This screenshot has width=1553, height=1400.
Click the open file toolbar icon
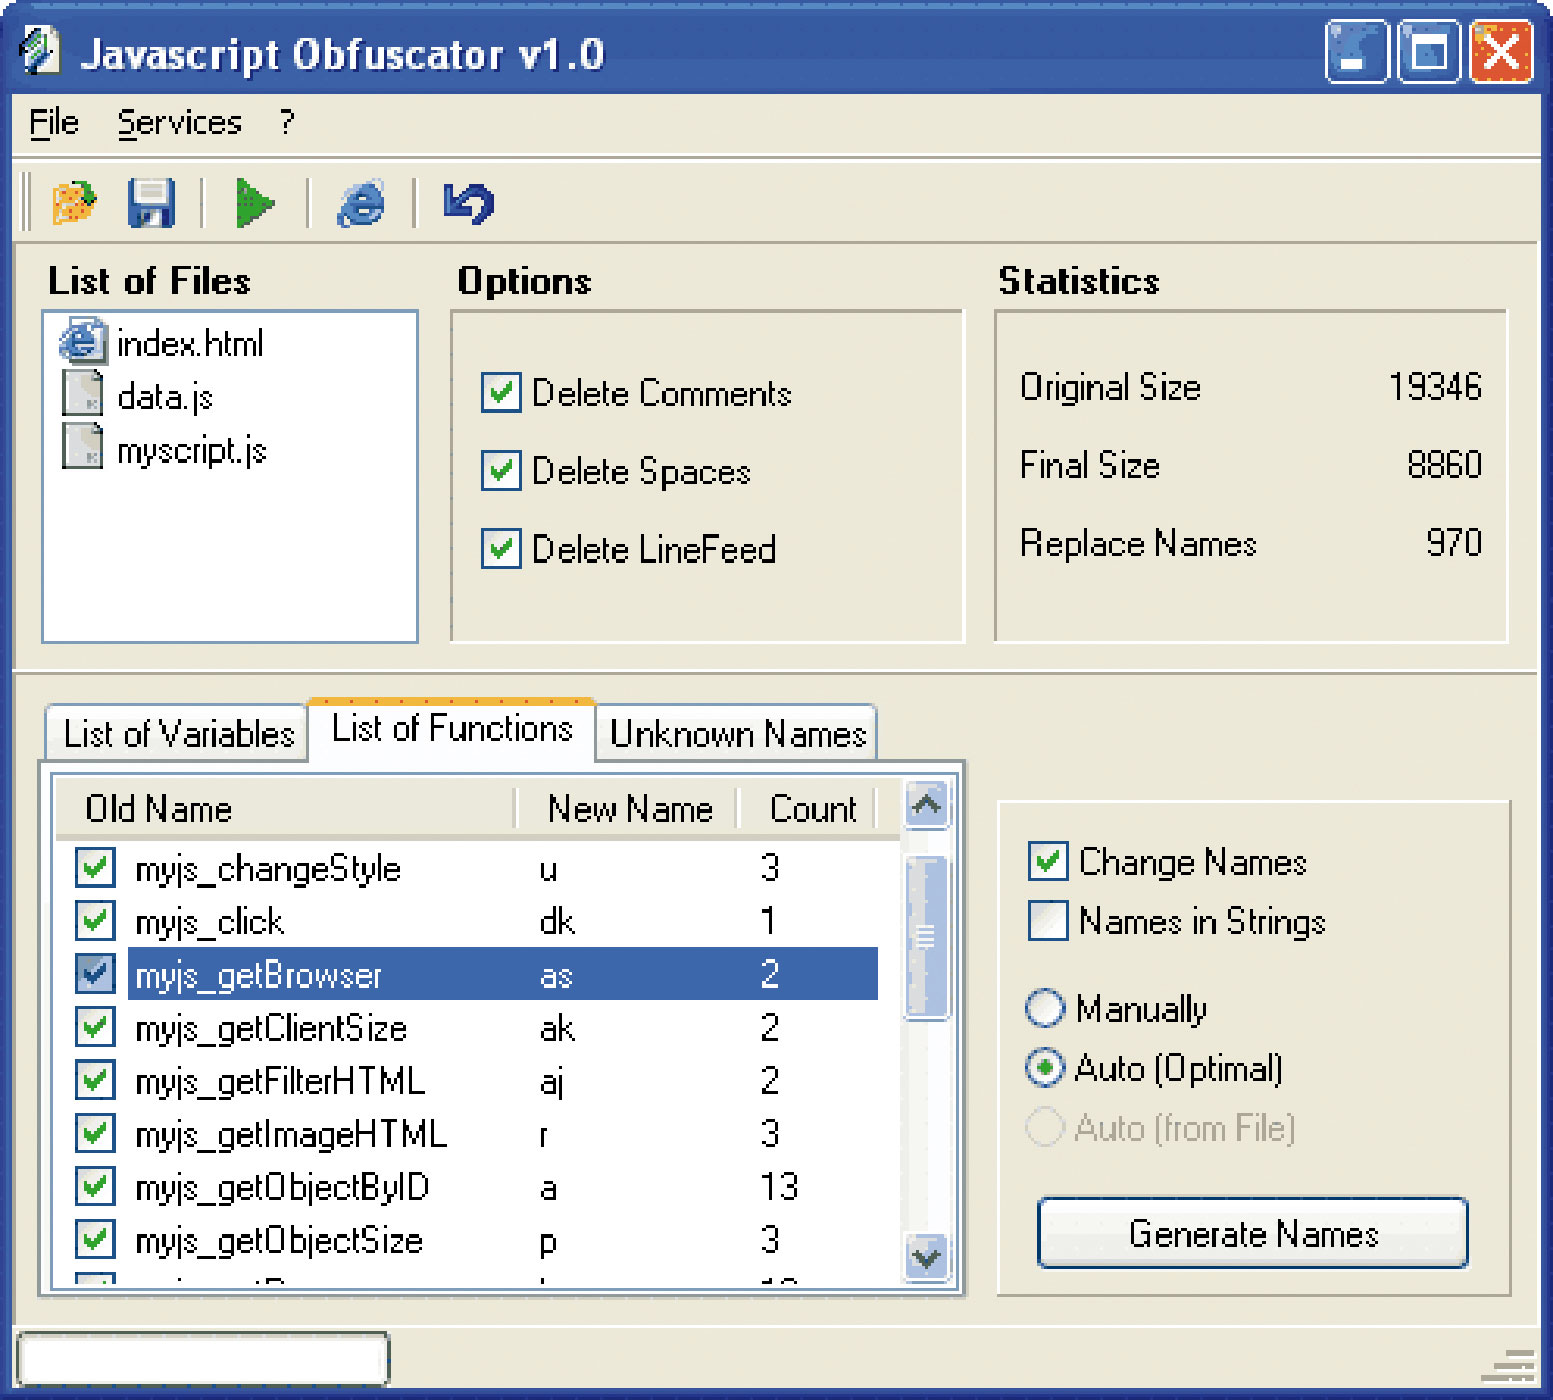74,203
